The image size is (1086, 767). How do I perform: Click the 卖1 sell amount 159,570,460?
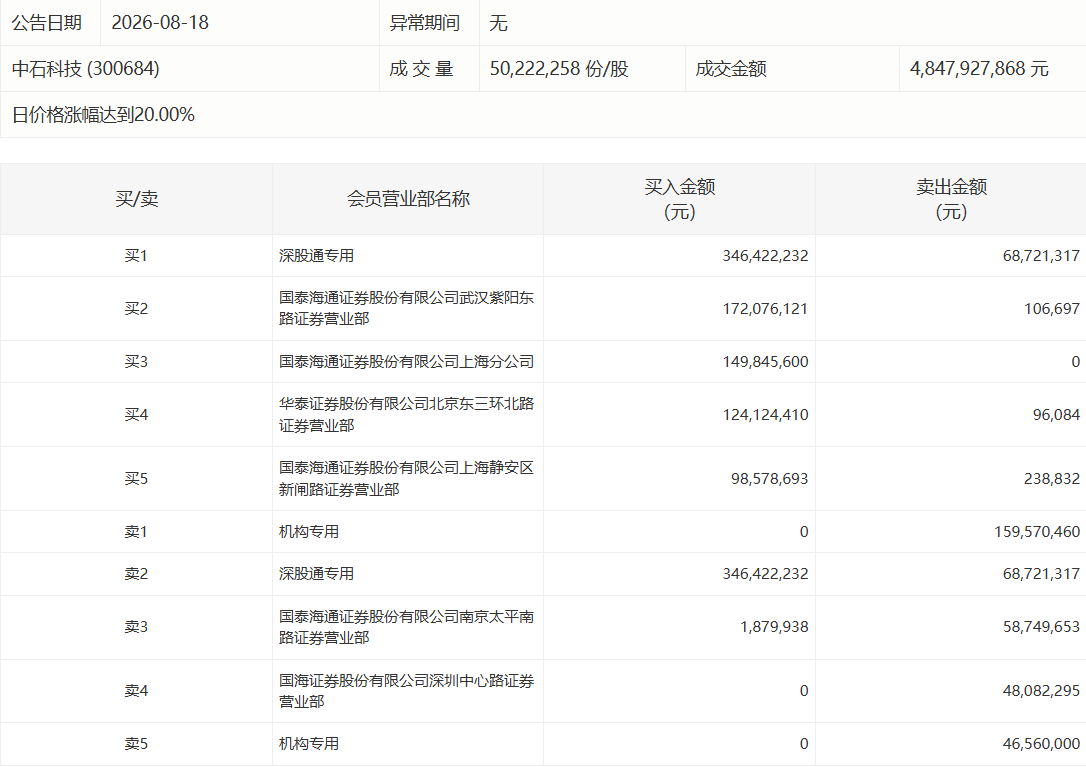coord(1037,531)
